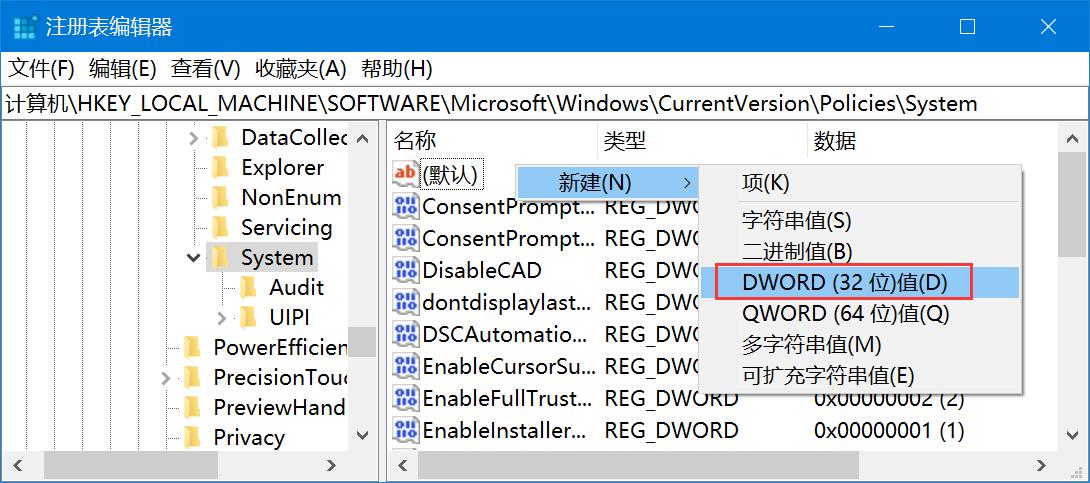Expand the UIPI tree node
This screenshot has height=483, width=1090.
pyautogui.click(x=222, y=317)
